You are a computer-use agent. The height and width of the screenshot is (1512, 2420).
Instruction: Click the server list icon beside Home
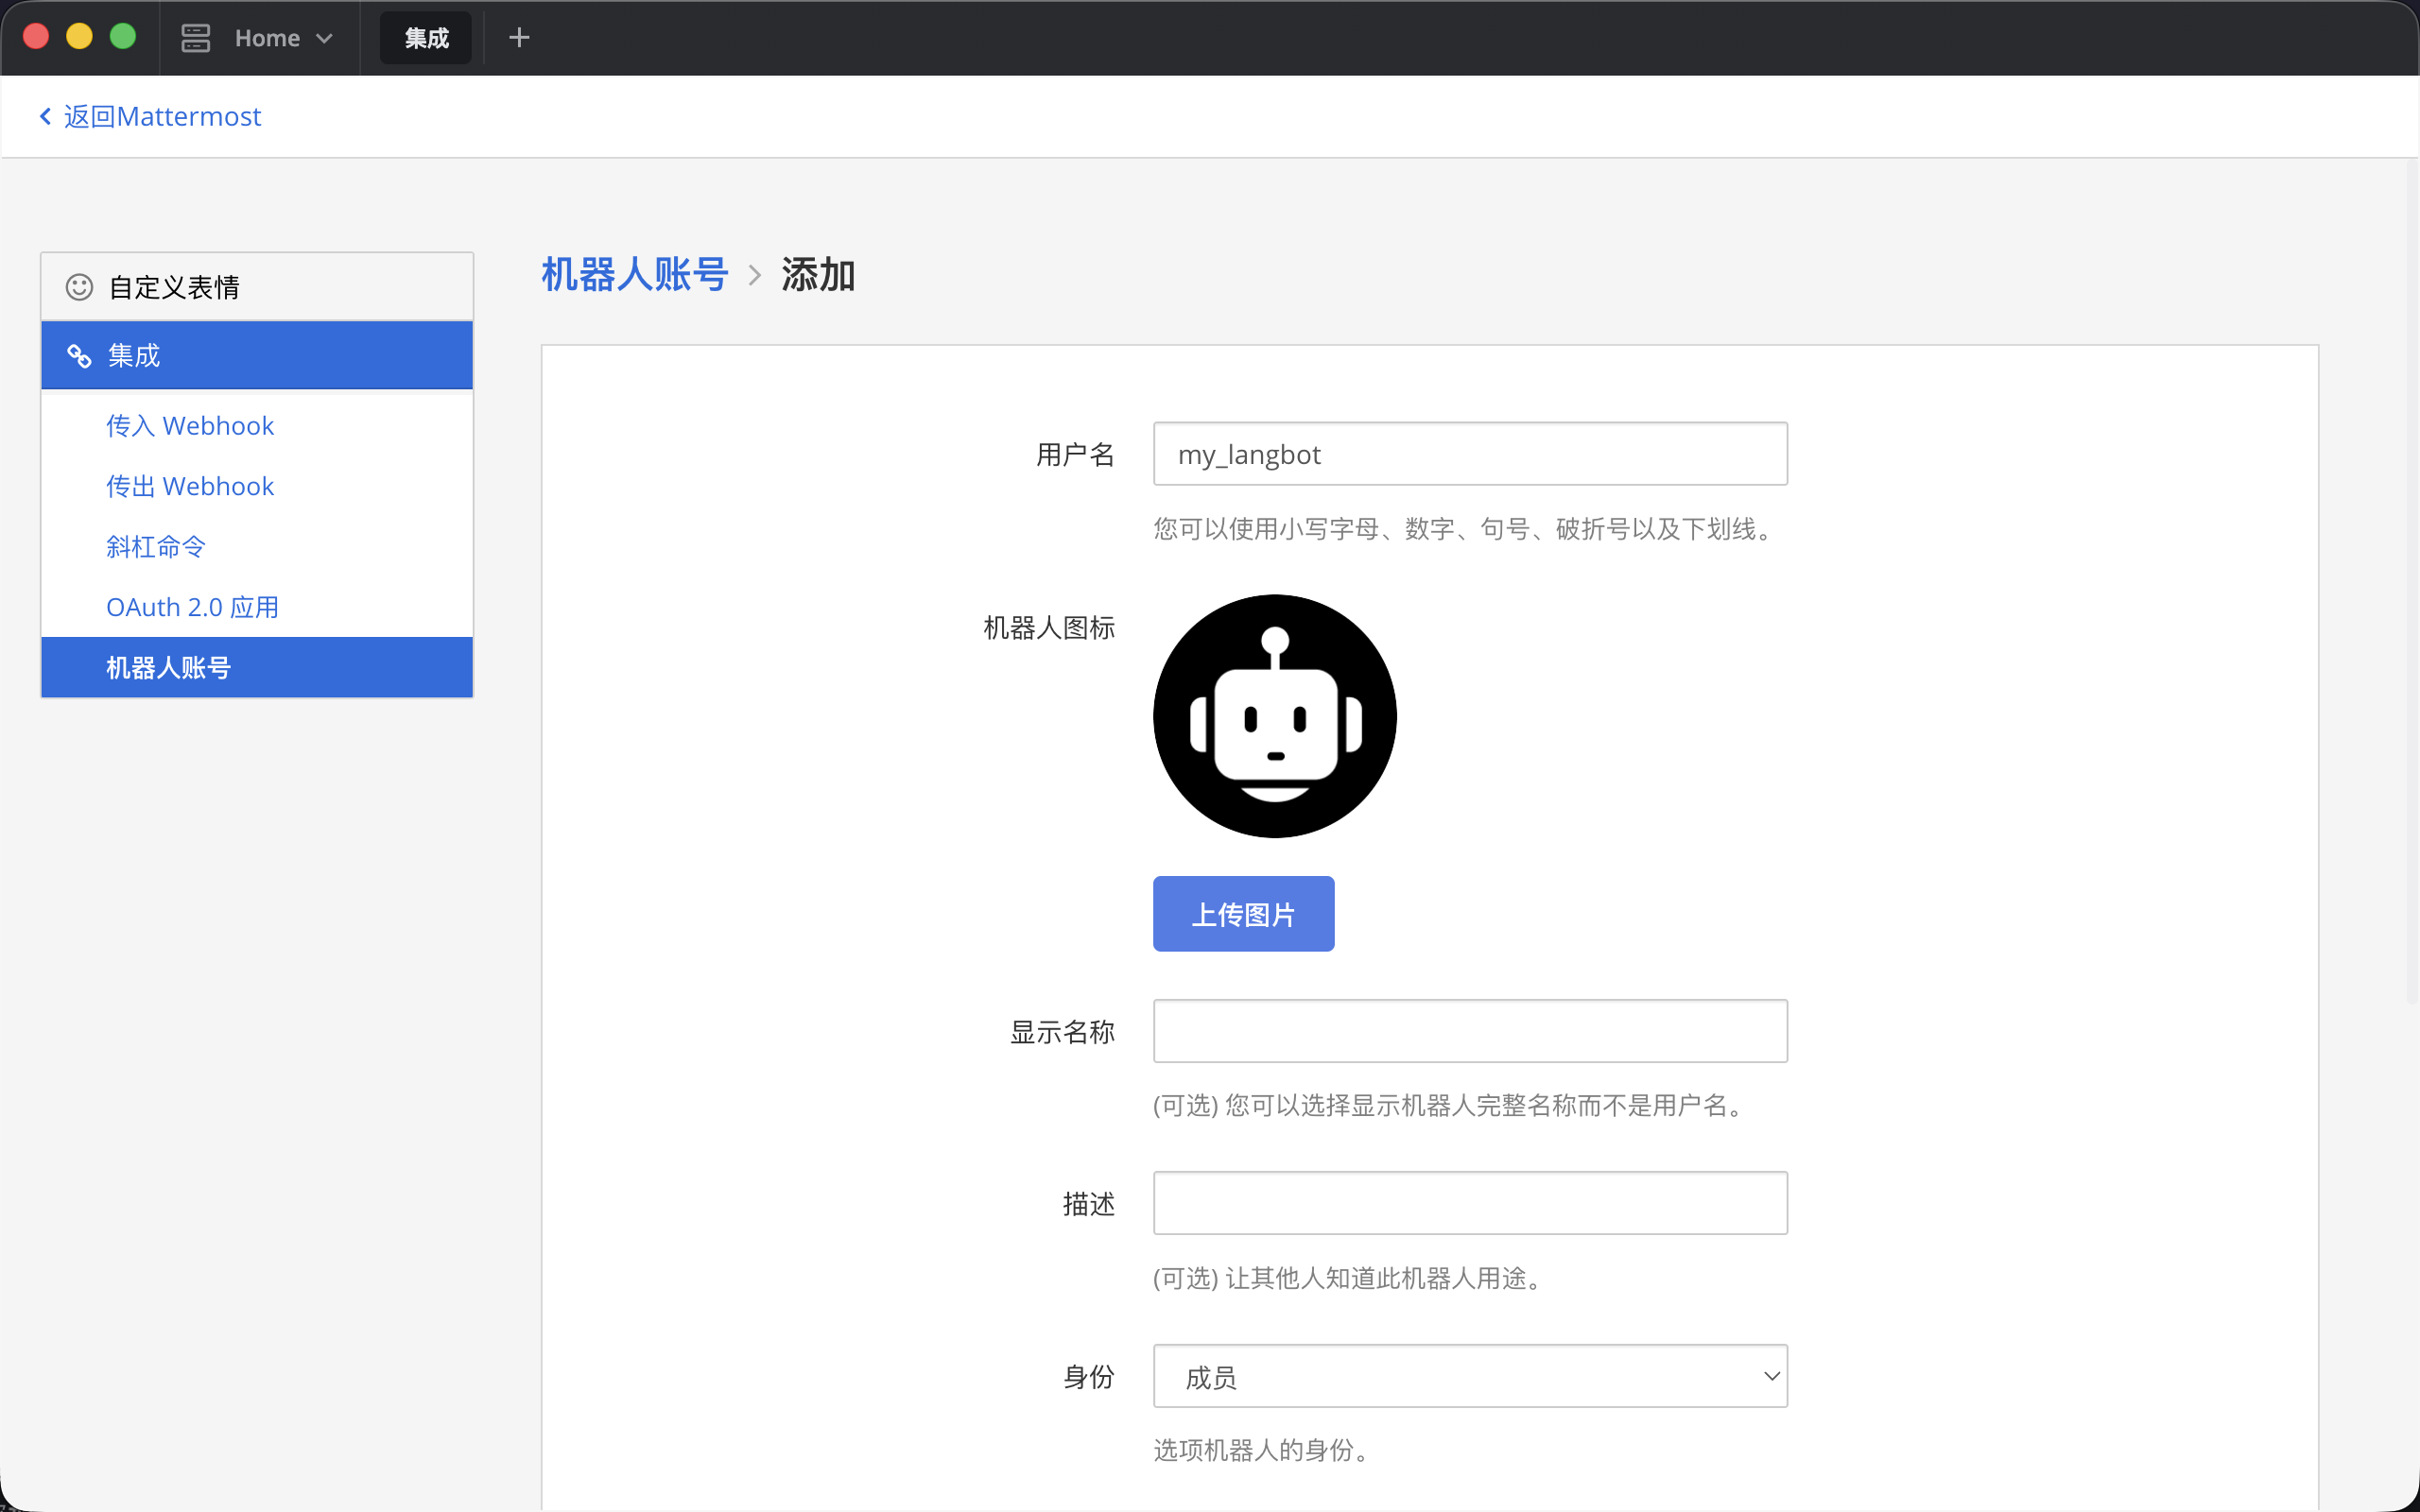coord(195,38)
